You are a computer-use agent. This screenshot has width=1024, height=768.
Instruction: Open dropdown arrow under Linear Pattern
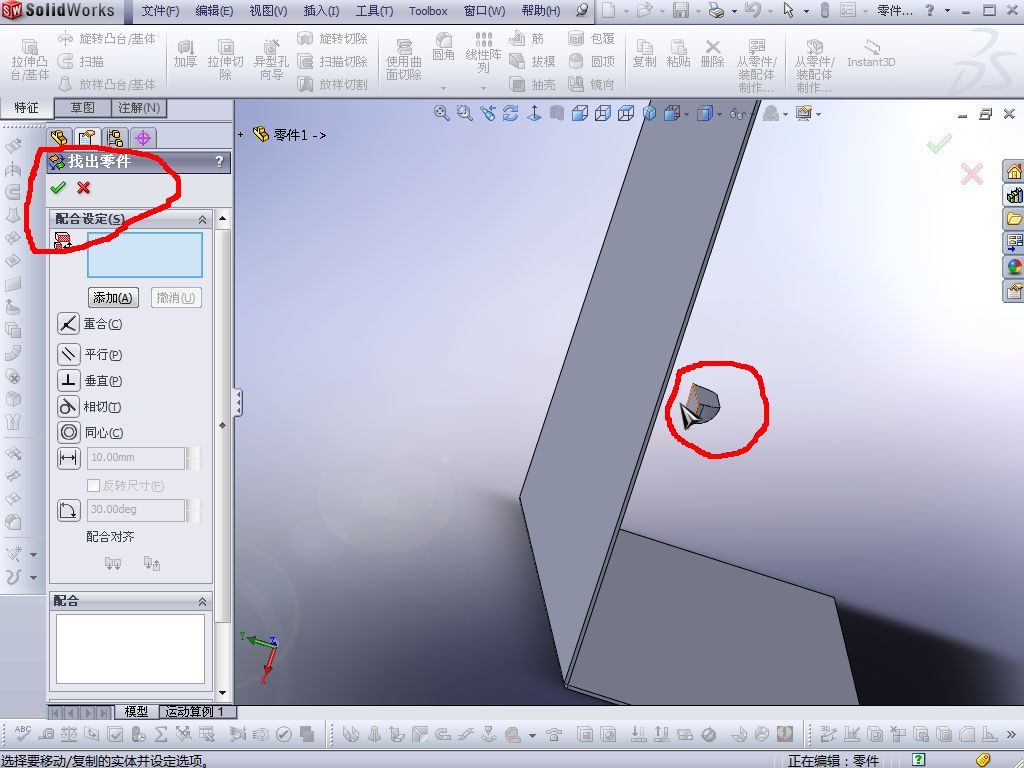483,88
